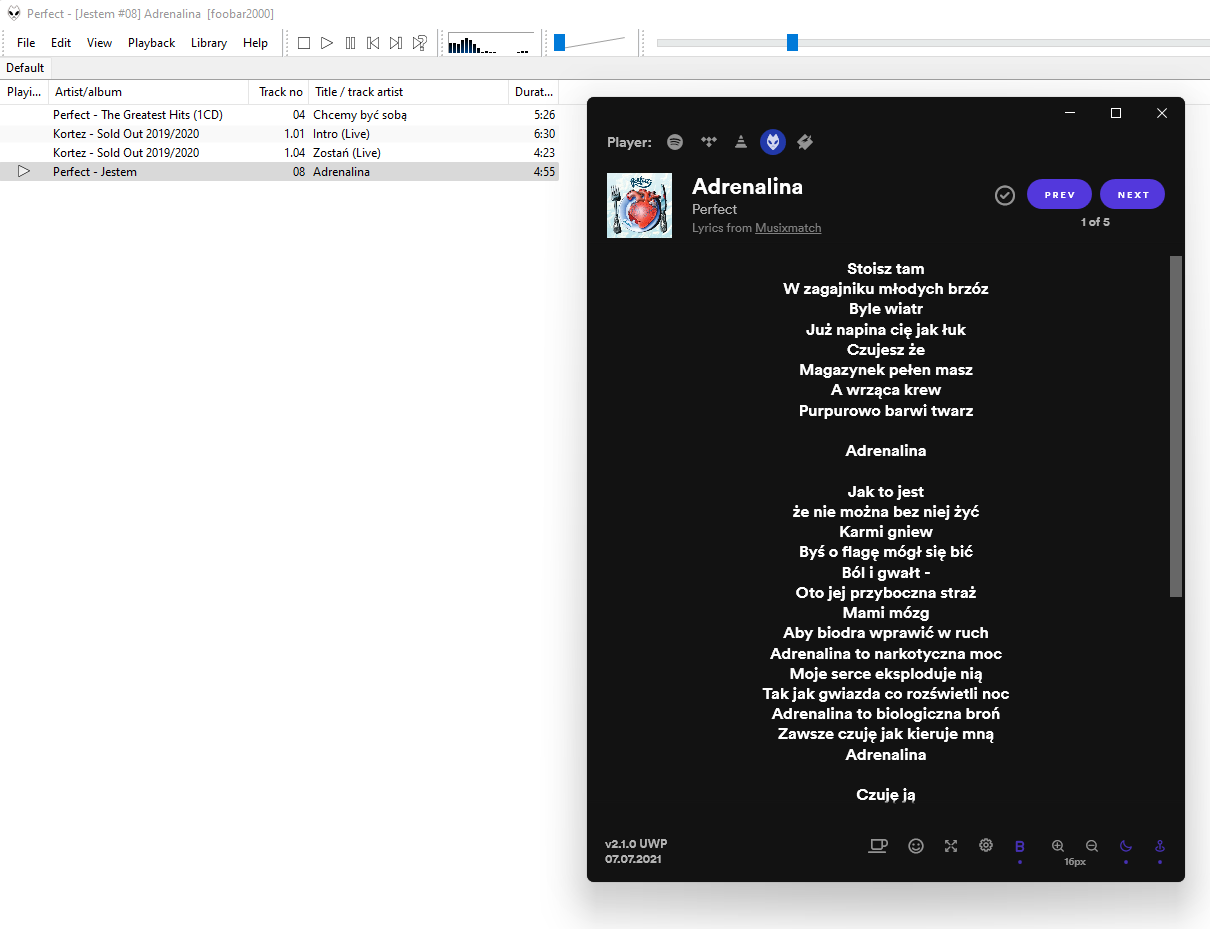The width and height of the screenshot is (1210, 929).
Task: Zoom in the lyrics font size
Action: tap(1058, 846)
